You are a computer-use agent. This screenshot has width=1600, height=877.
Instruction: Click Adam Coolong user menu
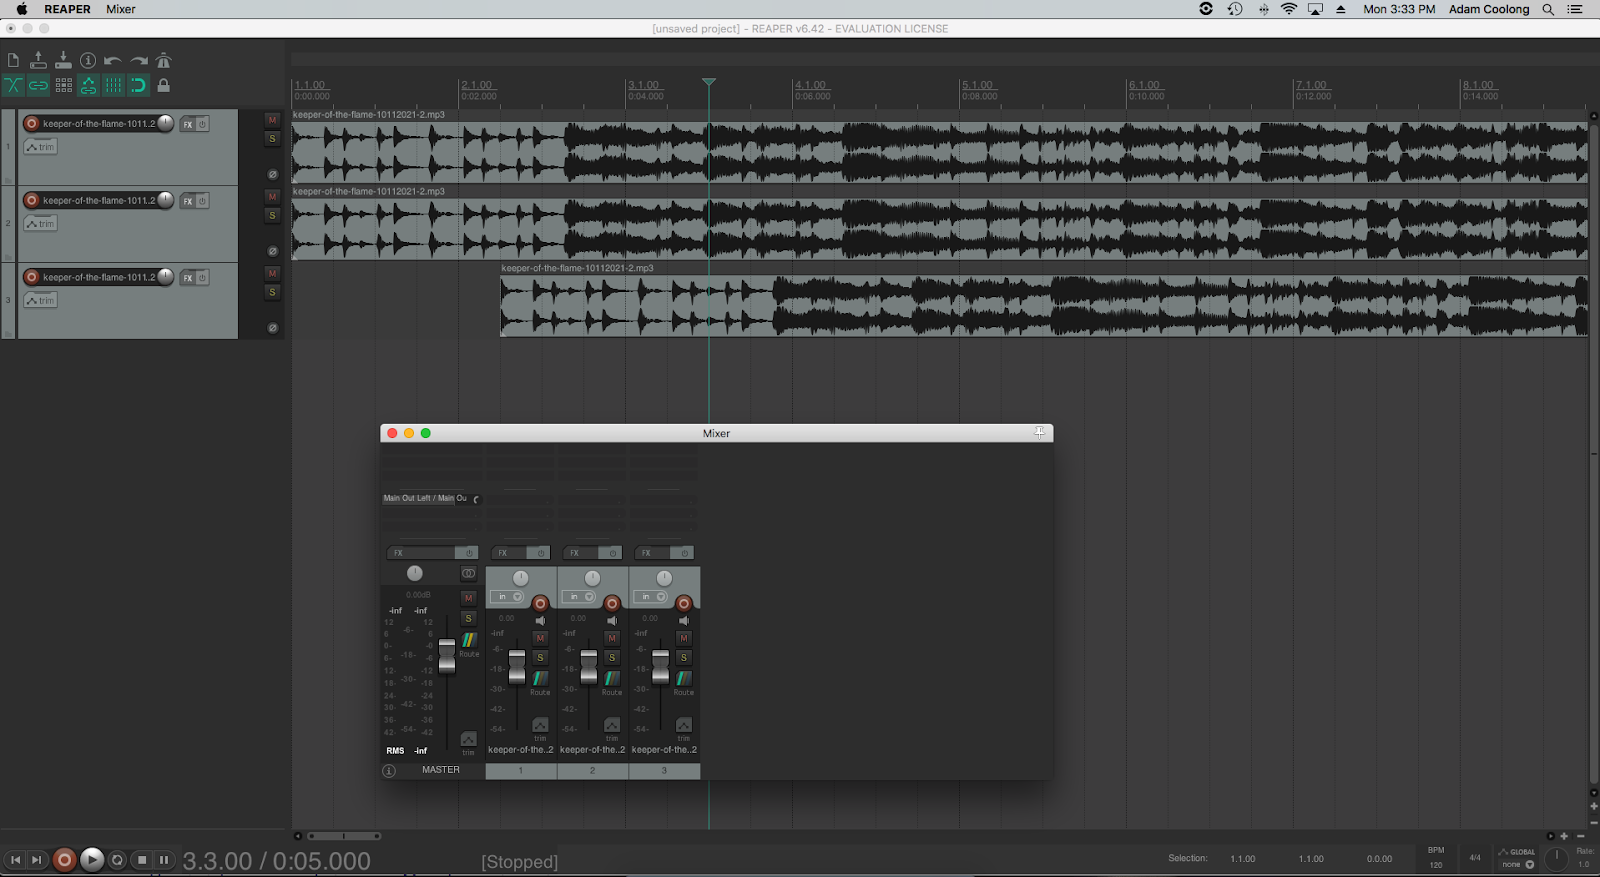pyautogui.click(x=1489, y=9)
